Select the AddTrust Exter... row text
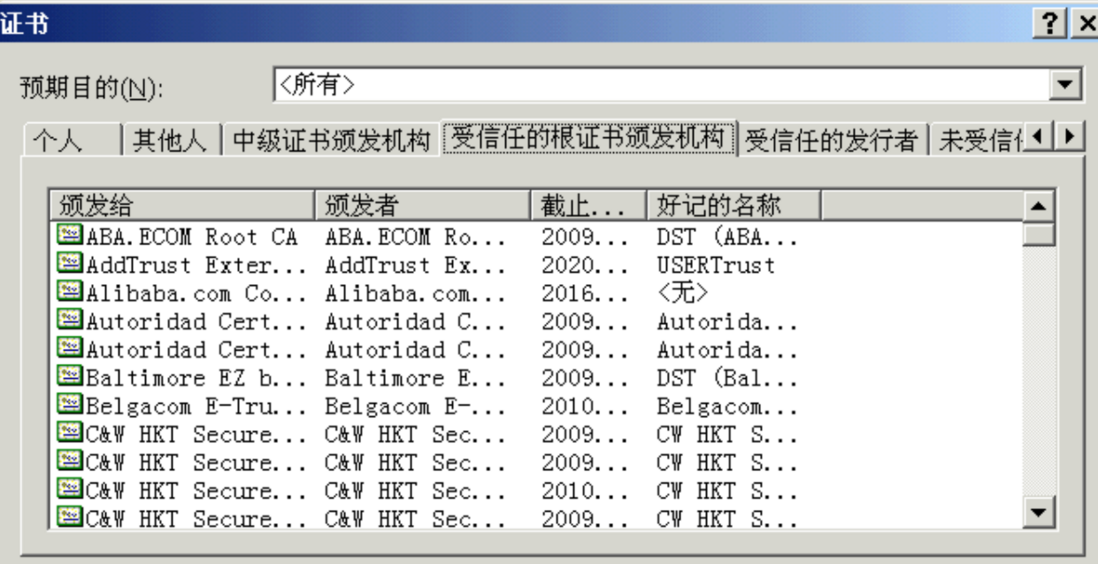 [x=196, y=265]
